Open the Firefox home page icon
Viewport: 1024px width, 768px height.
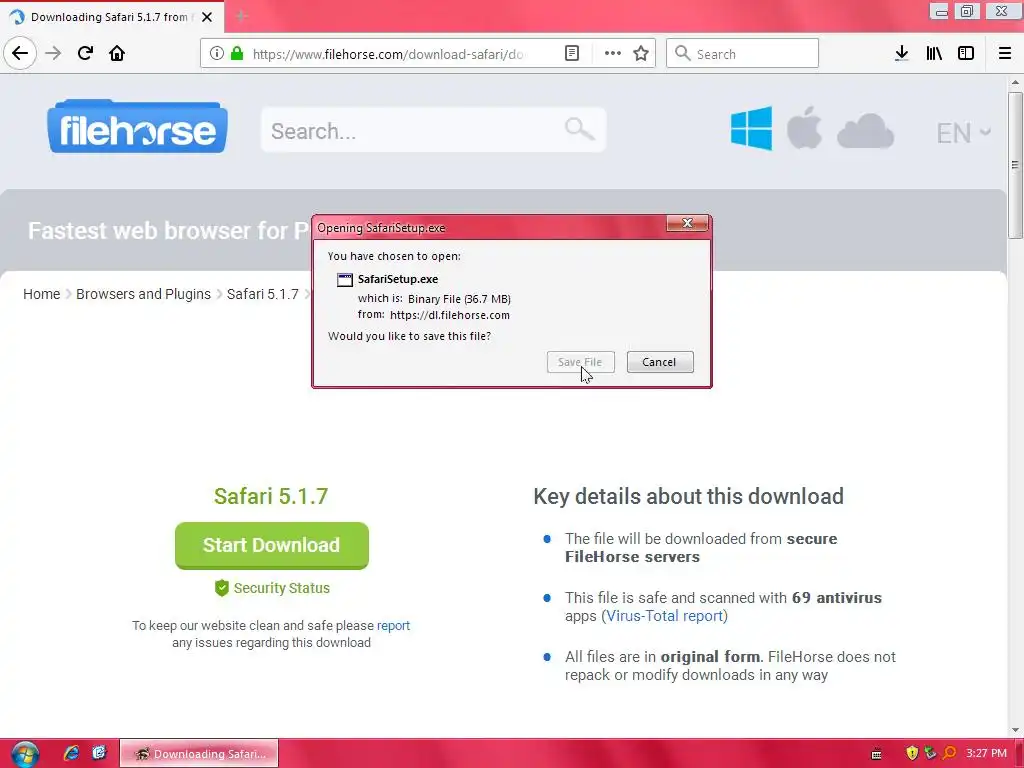pyautogui.click(x=117, y=53)
